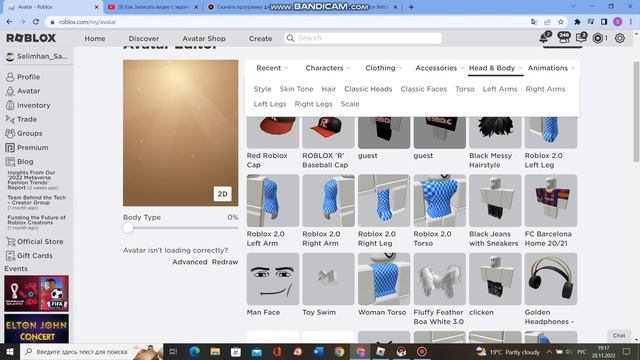The width and height of the screenshot is (640, 360).
Task: Open the notifications bell icon
Action: coord(544,38)
